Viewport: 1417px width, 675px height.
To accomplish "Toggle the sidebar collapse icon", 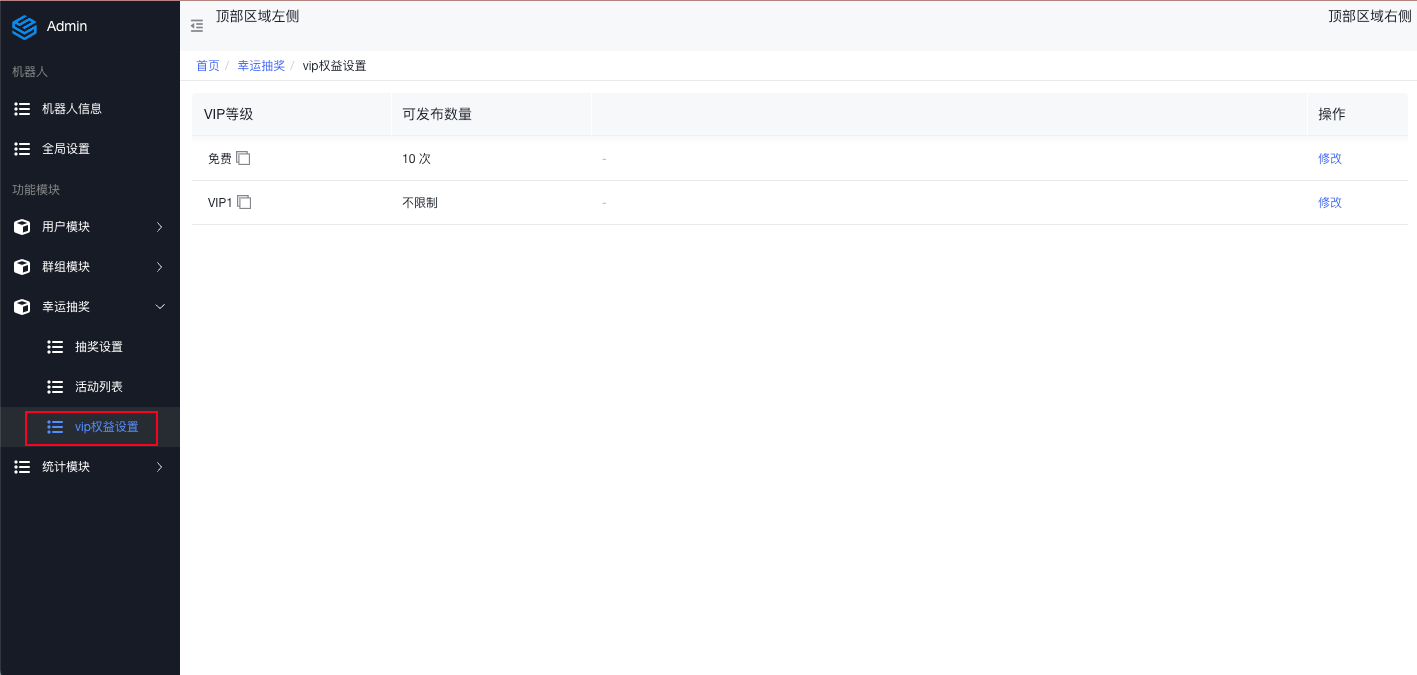I will tap(197, 26).
